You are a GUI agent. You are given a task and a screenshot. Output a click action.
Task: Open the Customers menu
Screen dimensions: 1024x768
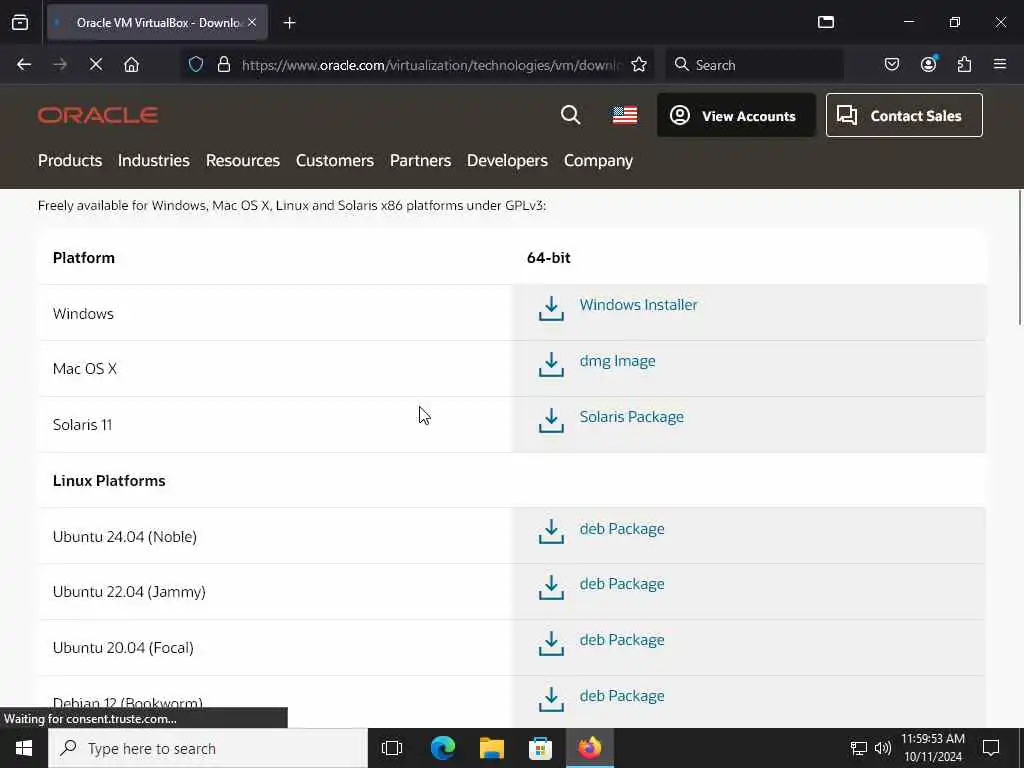pyautogui.click(x=334, y=161)
